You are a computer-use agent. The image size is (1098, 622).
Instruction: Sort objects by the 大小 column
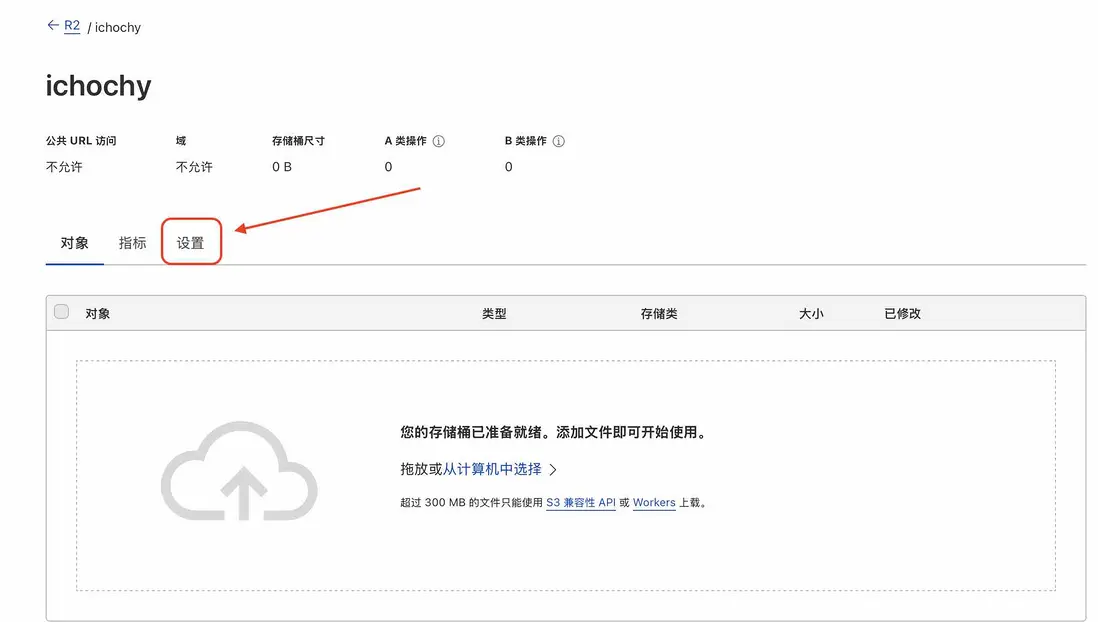click(812, 312)
